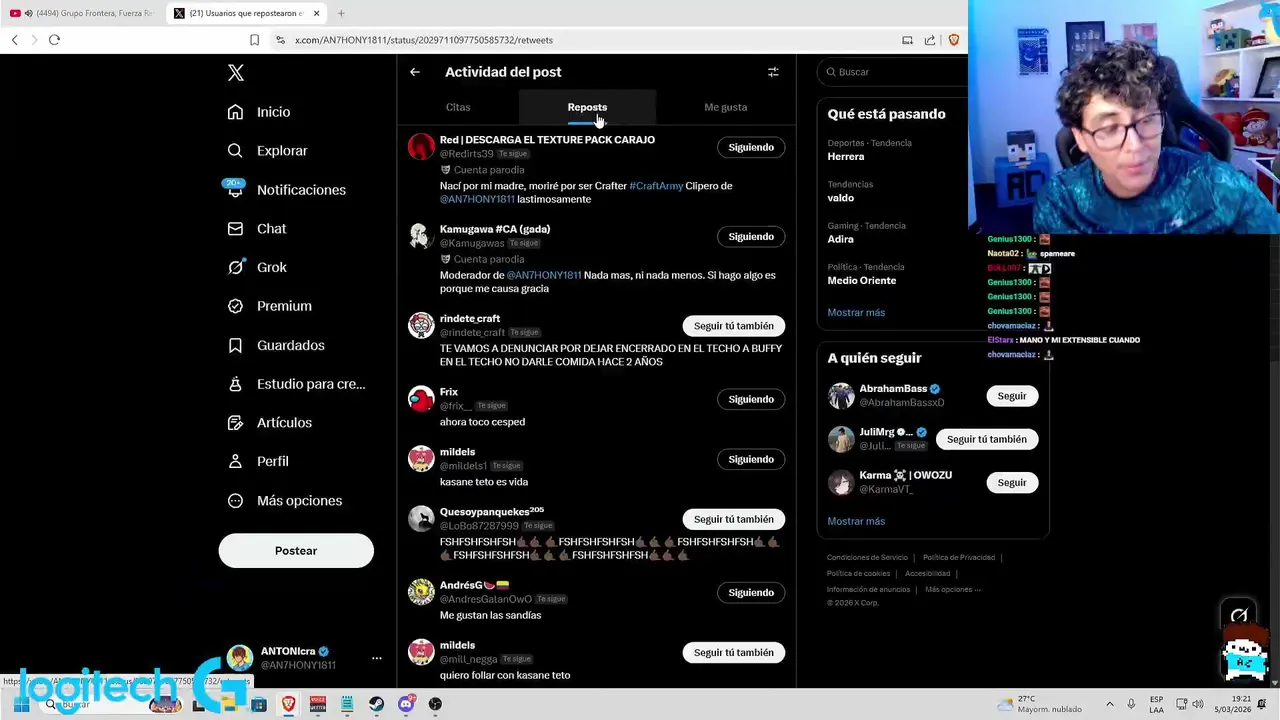Screen dimensions: 1280x720
Task: Open Artículos icon in sidebar
Action: (235, 423)
